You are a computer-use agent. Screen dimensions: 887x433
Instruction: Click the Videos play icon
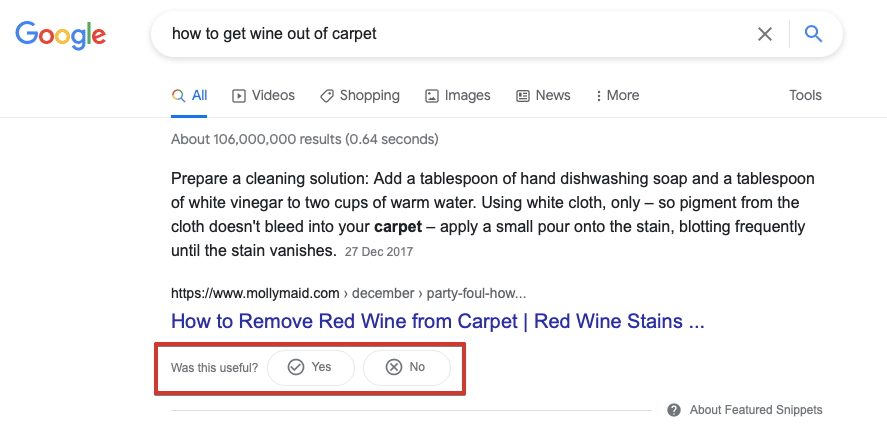click(239, 96)
